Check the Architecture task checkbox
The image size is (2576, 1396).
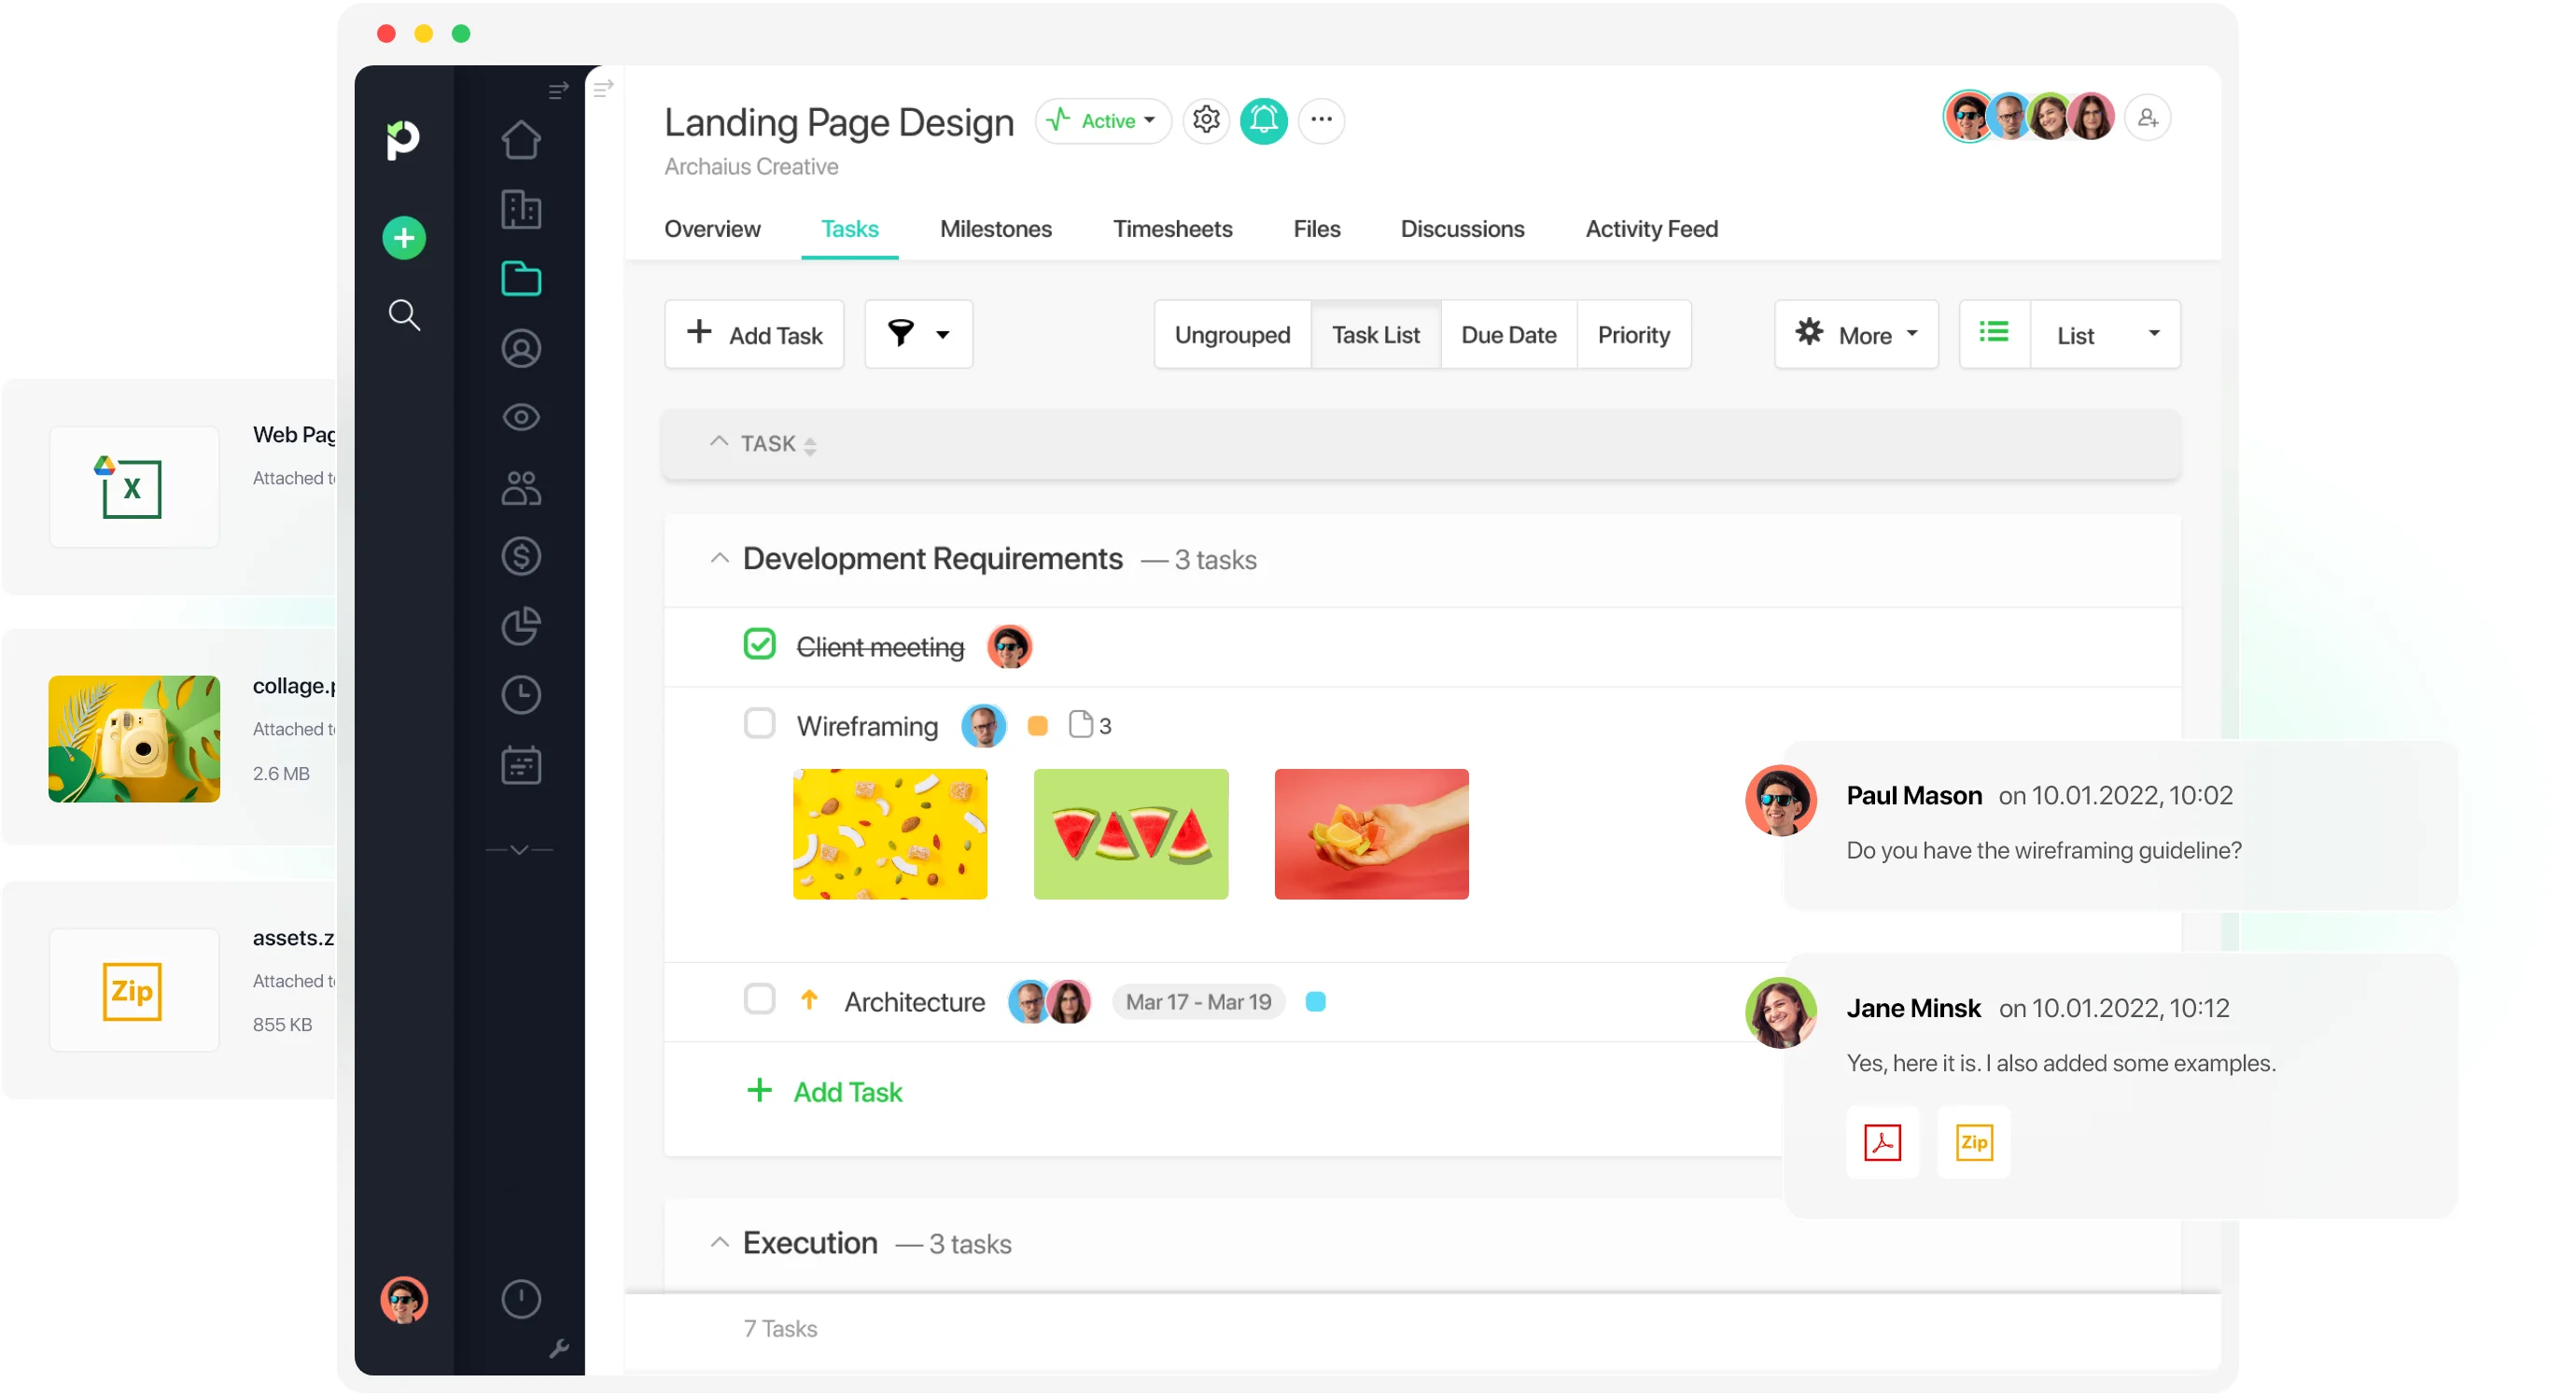tap(759, 999)
